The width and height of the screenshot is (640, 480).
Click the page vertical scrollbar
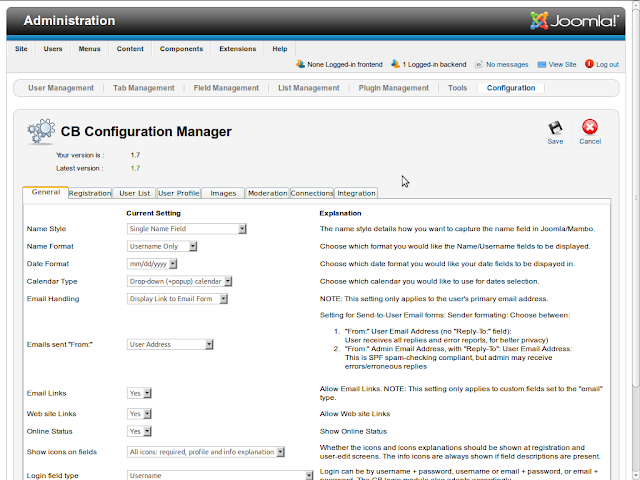(636, 196)
